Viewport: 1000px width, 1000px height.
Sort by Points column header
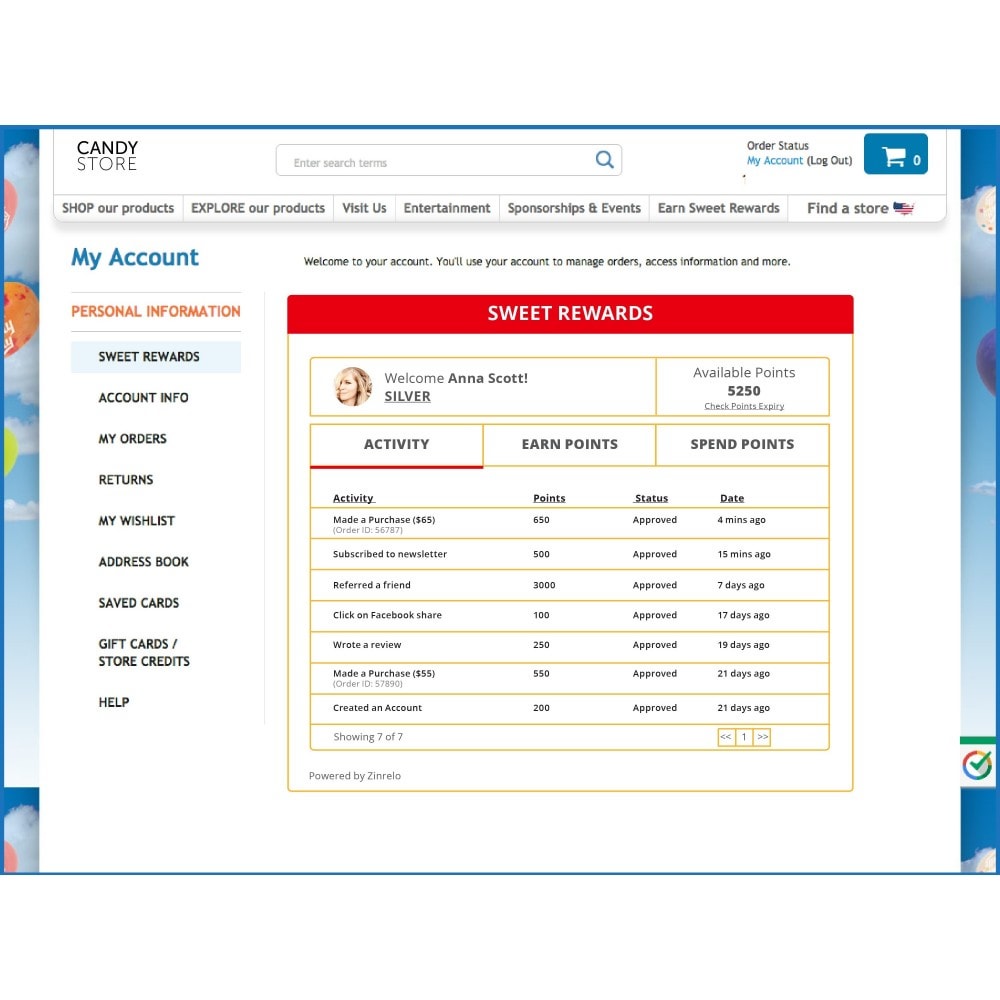click(549, 498)
